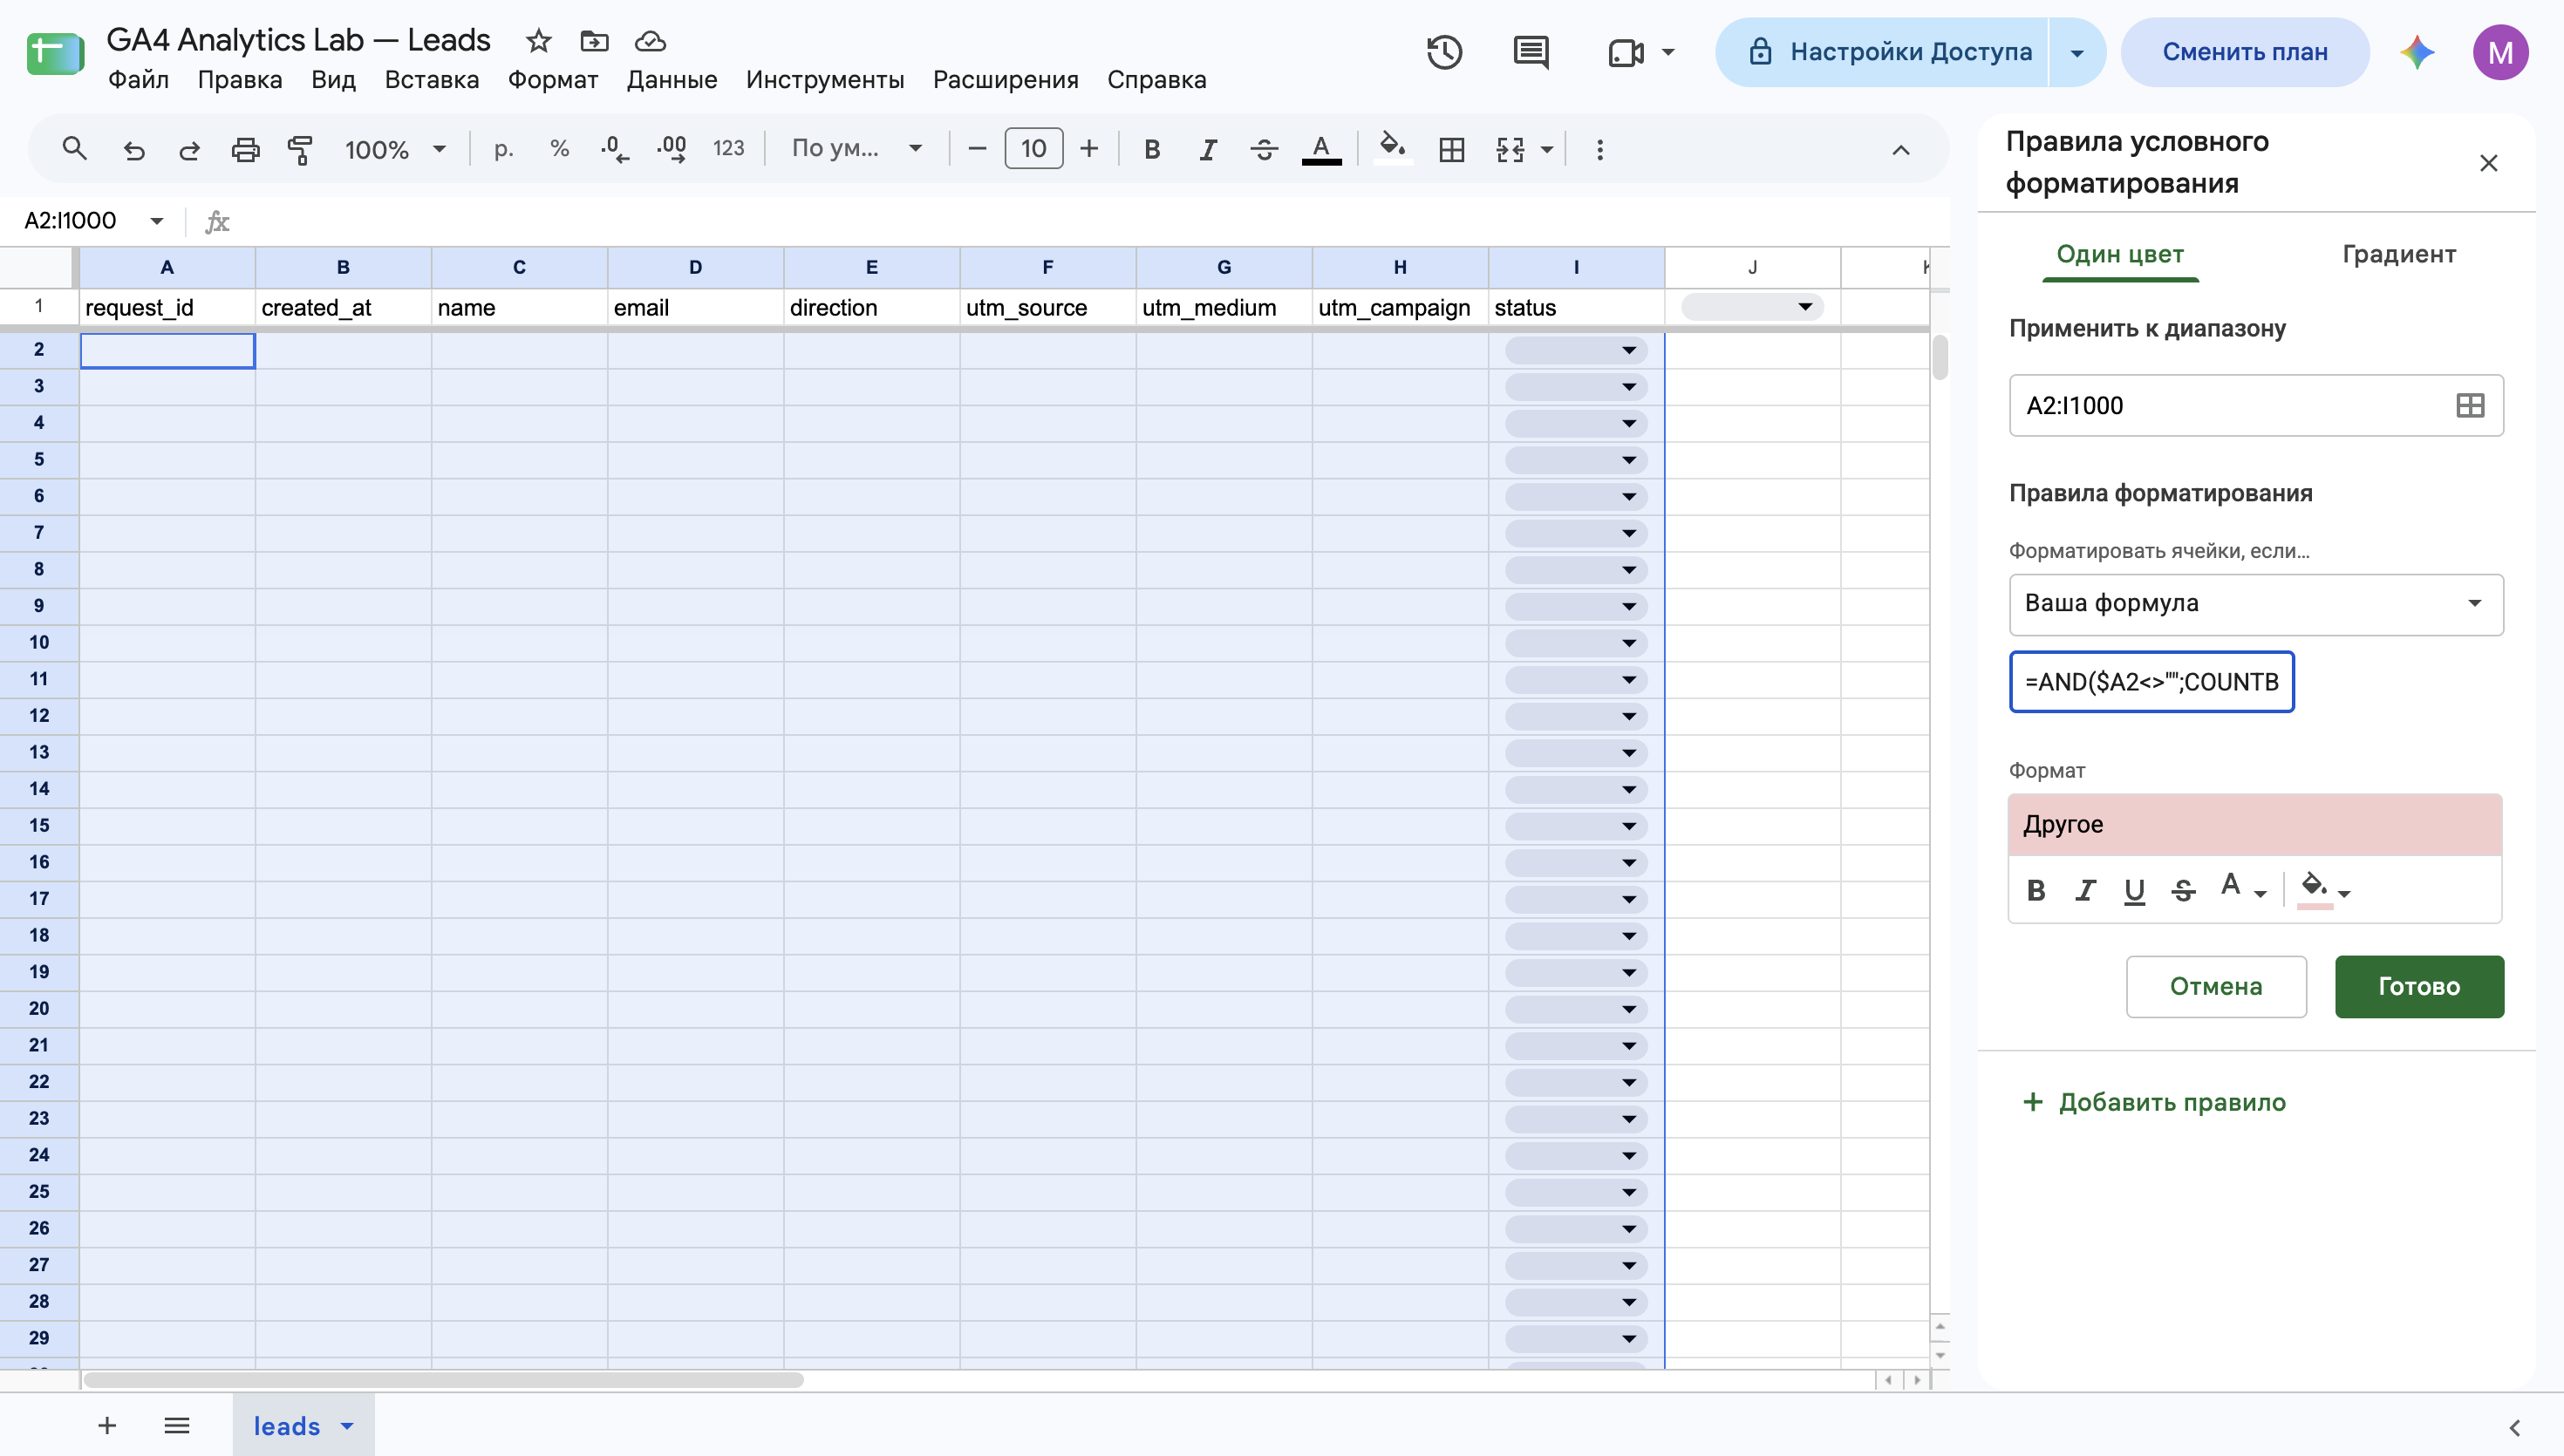Click the Сменить план button
The image size is (2564, 1456).
tap(2245, 52)
